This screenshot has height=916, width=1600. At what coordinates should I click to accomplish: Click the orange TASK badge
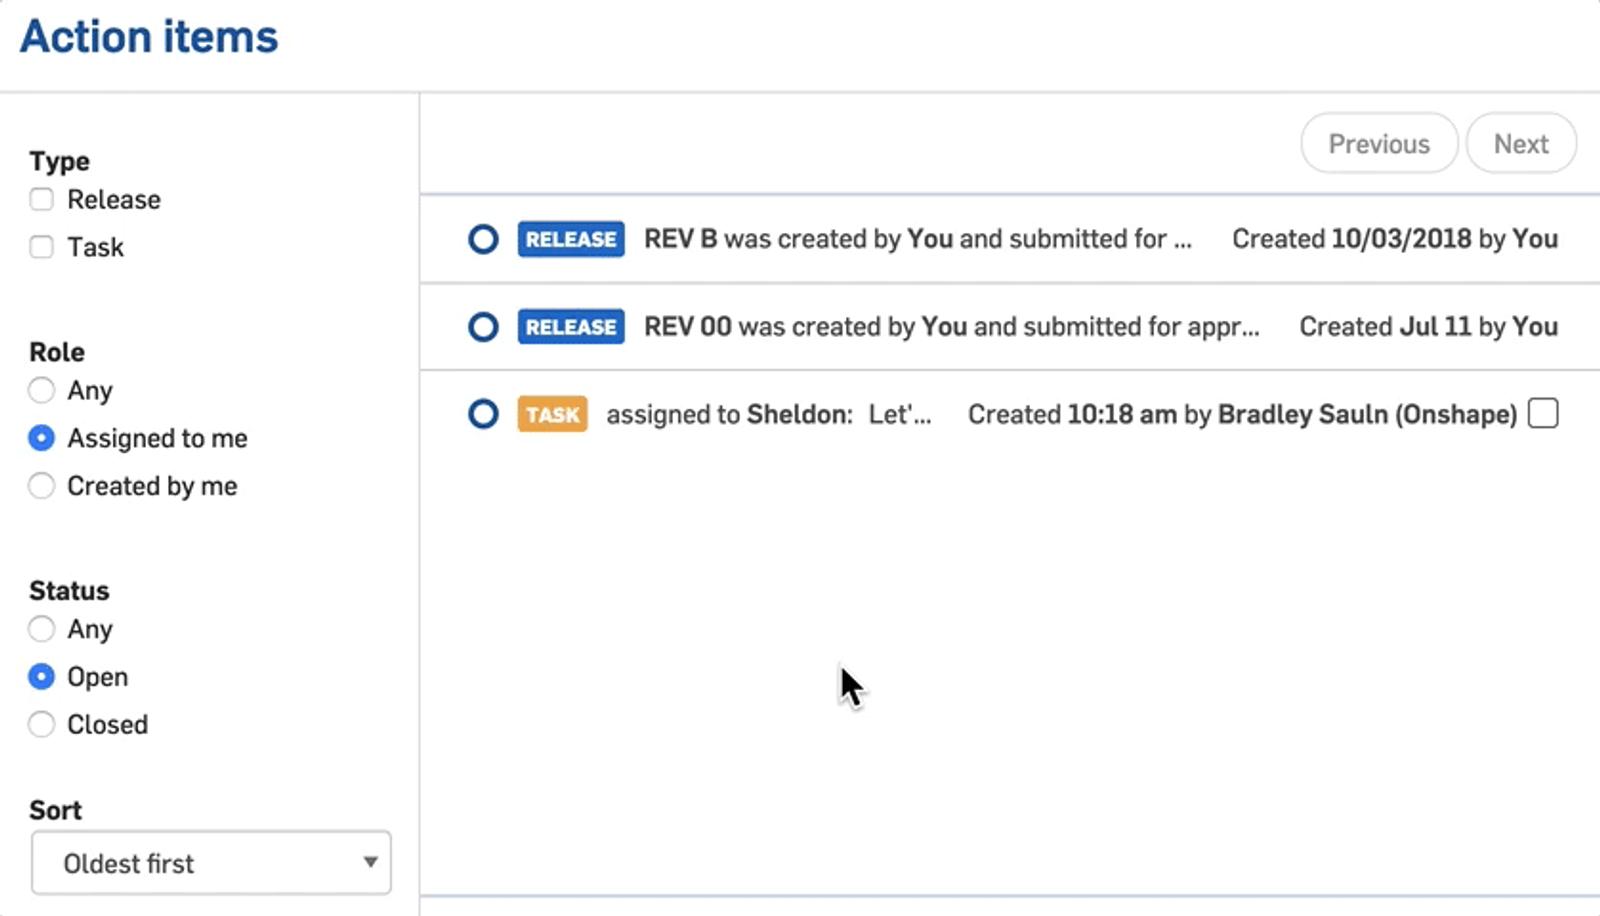tap(552, 414)
